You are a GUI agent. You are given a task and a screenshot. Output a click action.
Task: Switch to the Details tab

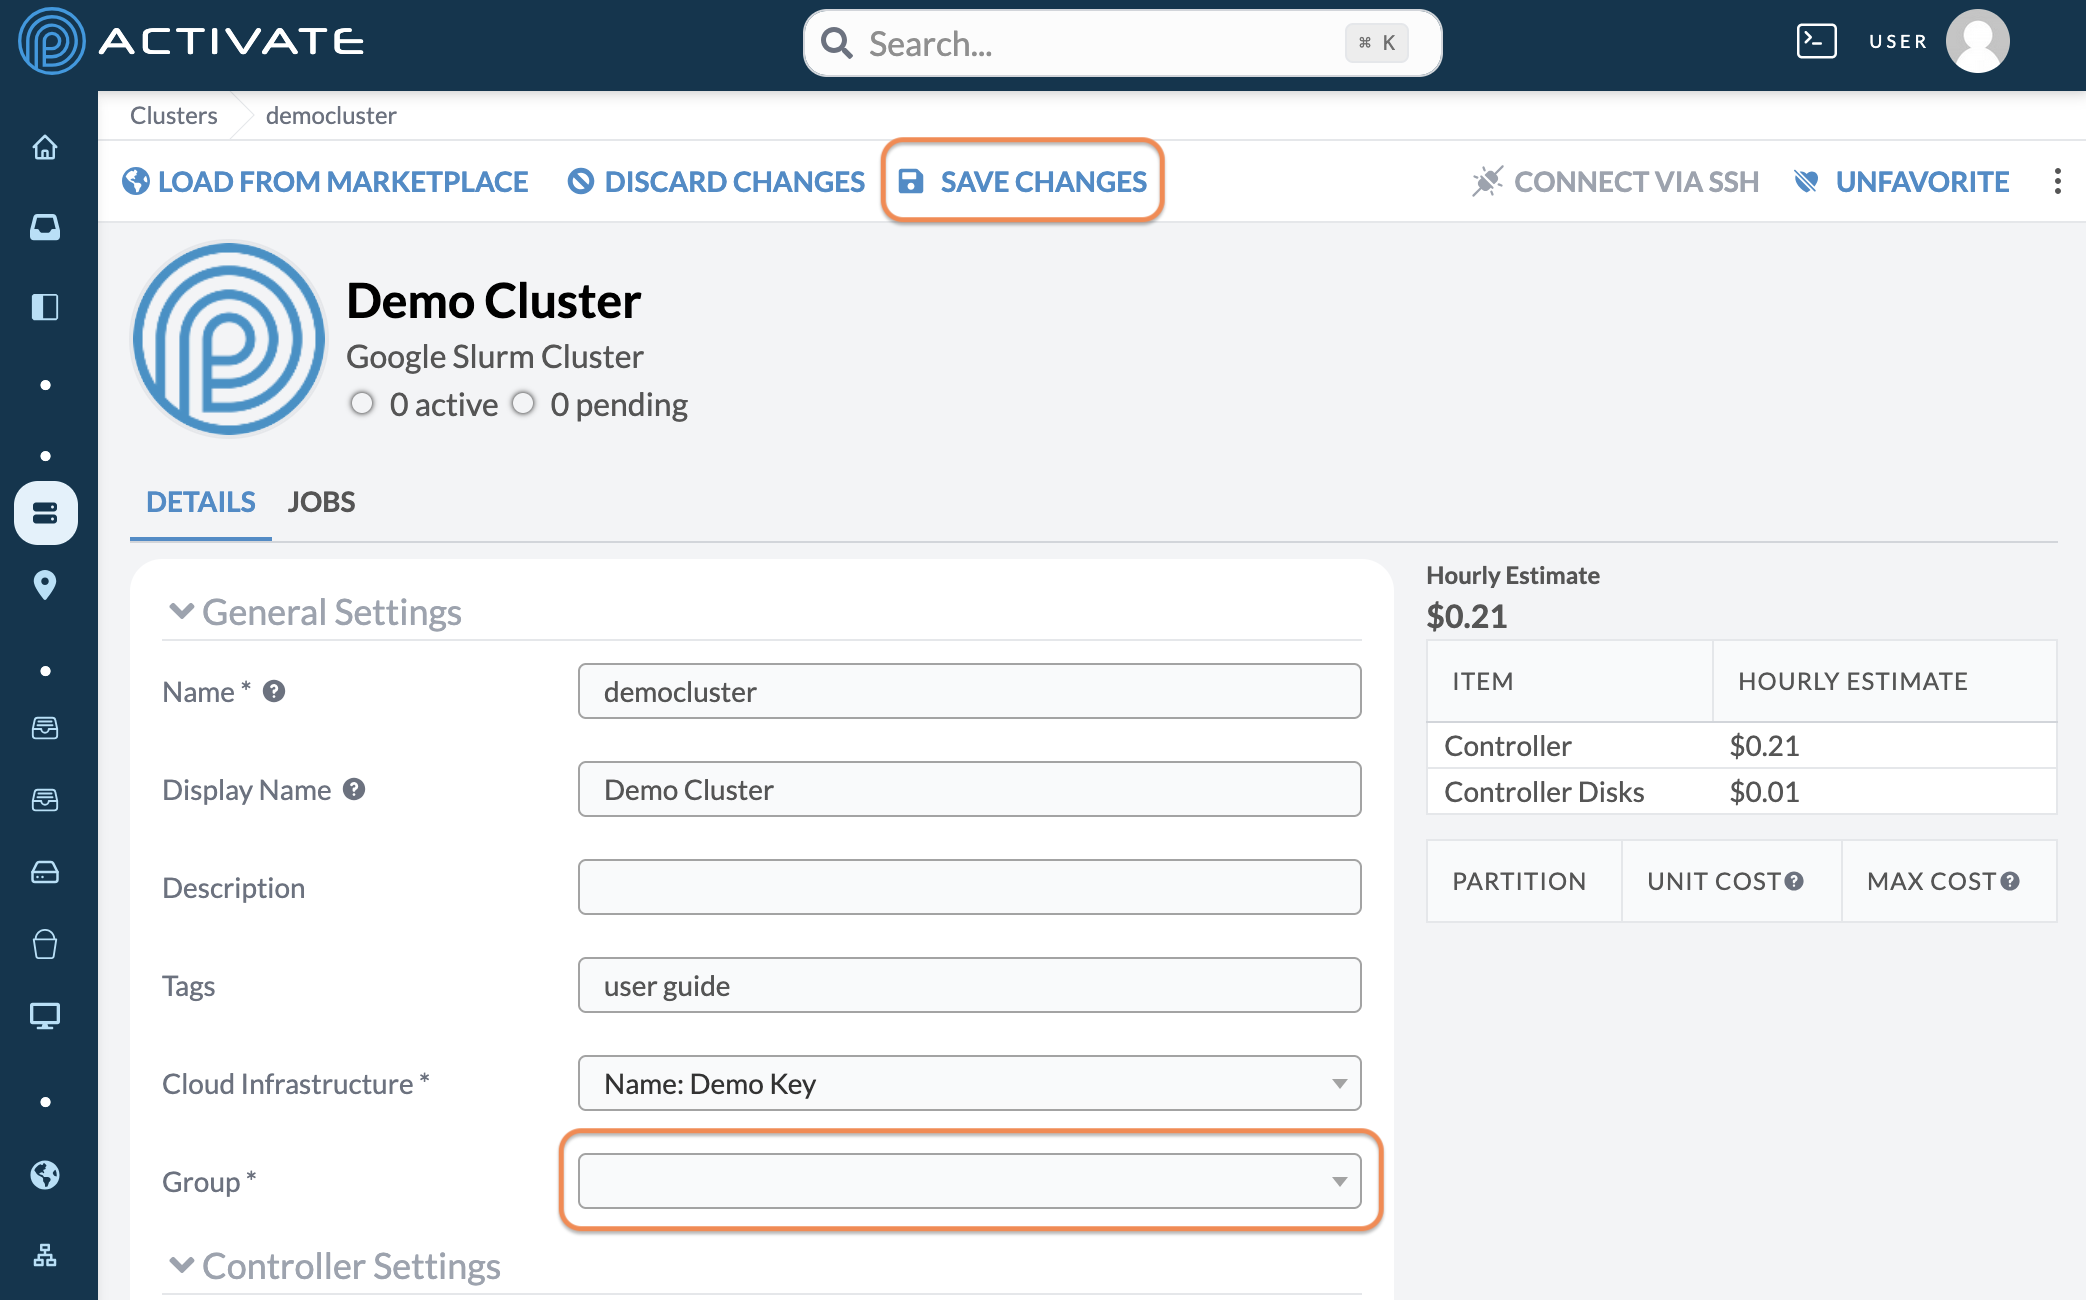coord(201,501)
